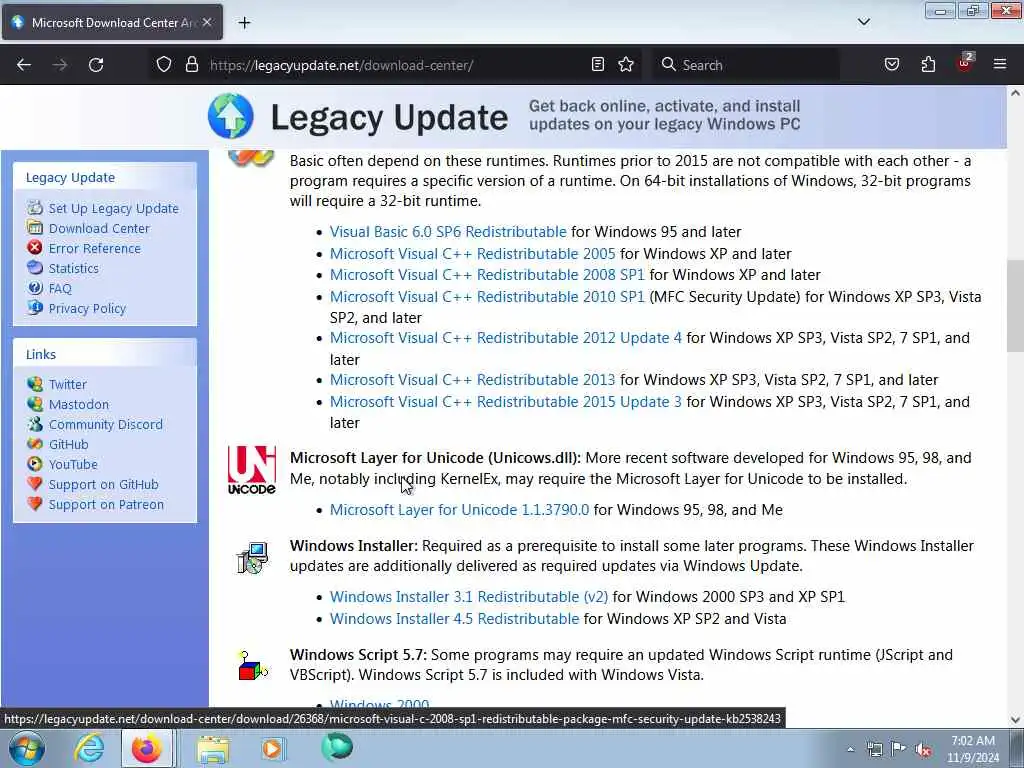Image resolution: width=1024 pixels, height=768 pixels.
Task: Open Visual C++ Redistributable 2013 link
Action: 472,379
